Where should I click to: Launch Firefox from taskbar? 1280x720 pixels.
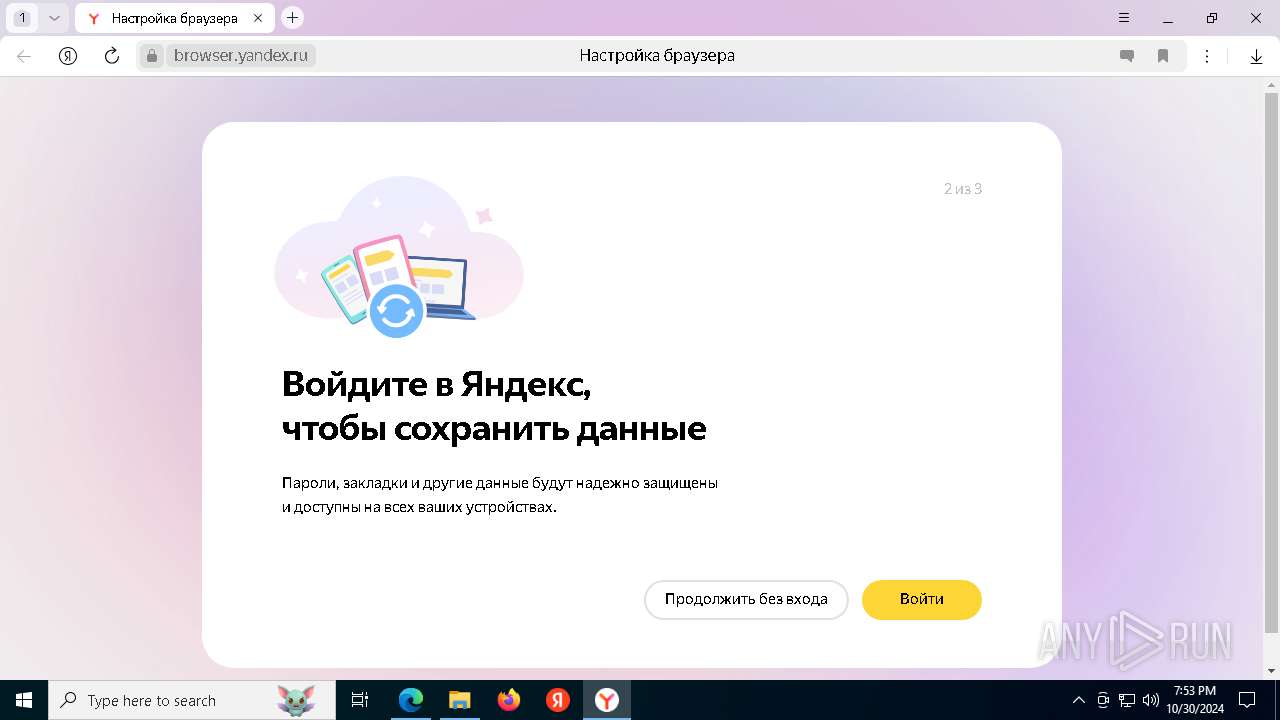click(509, 700)
